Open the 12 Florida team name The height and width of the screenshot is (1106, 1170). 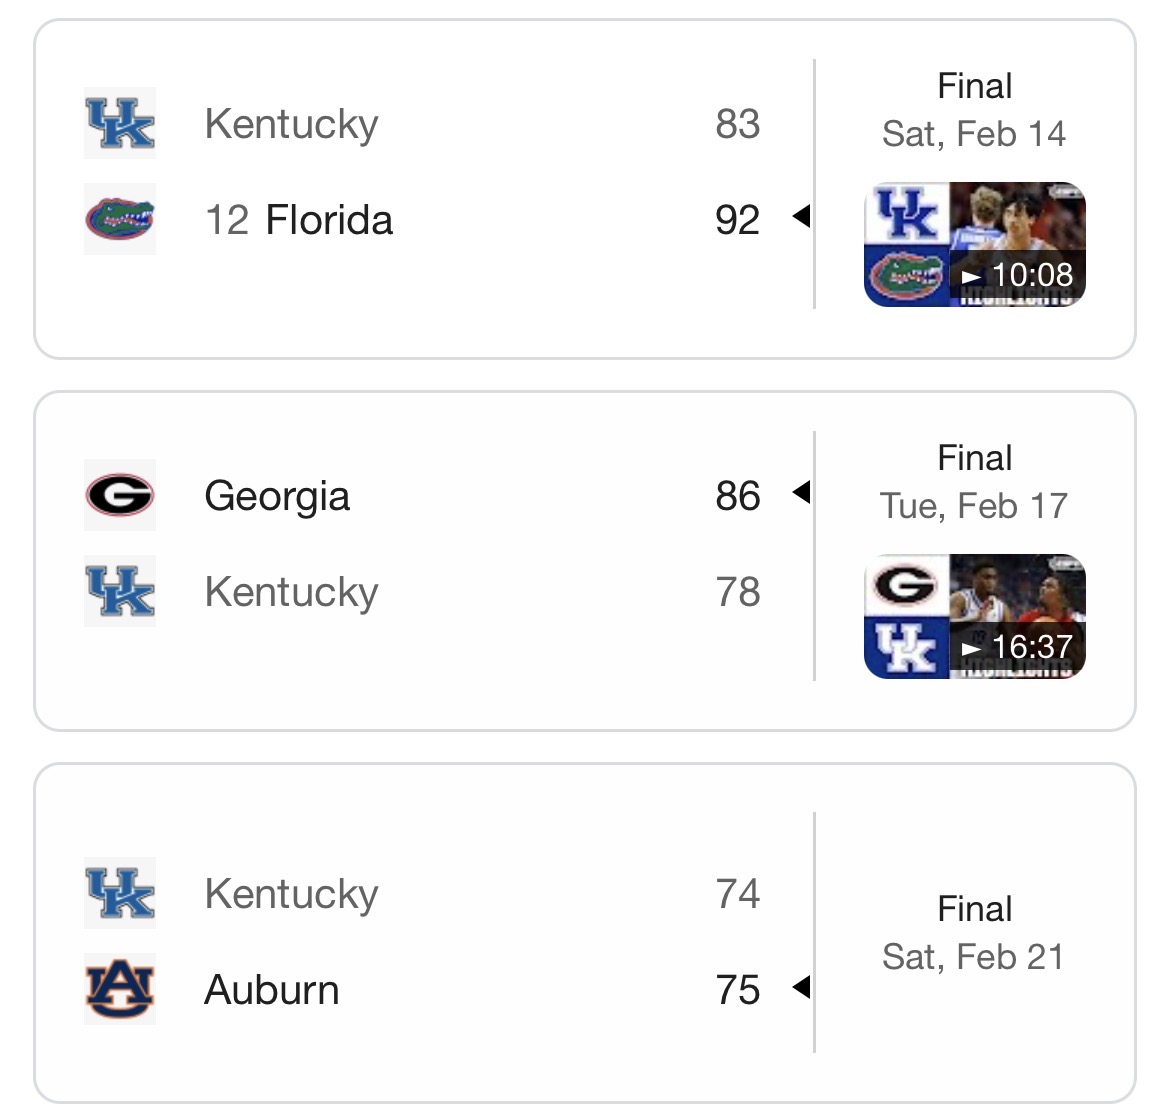coord(298,220)
